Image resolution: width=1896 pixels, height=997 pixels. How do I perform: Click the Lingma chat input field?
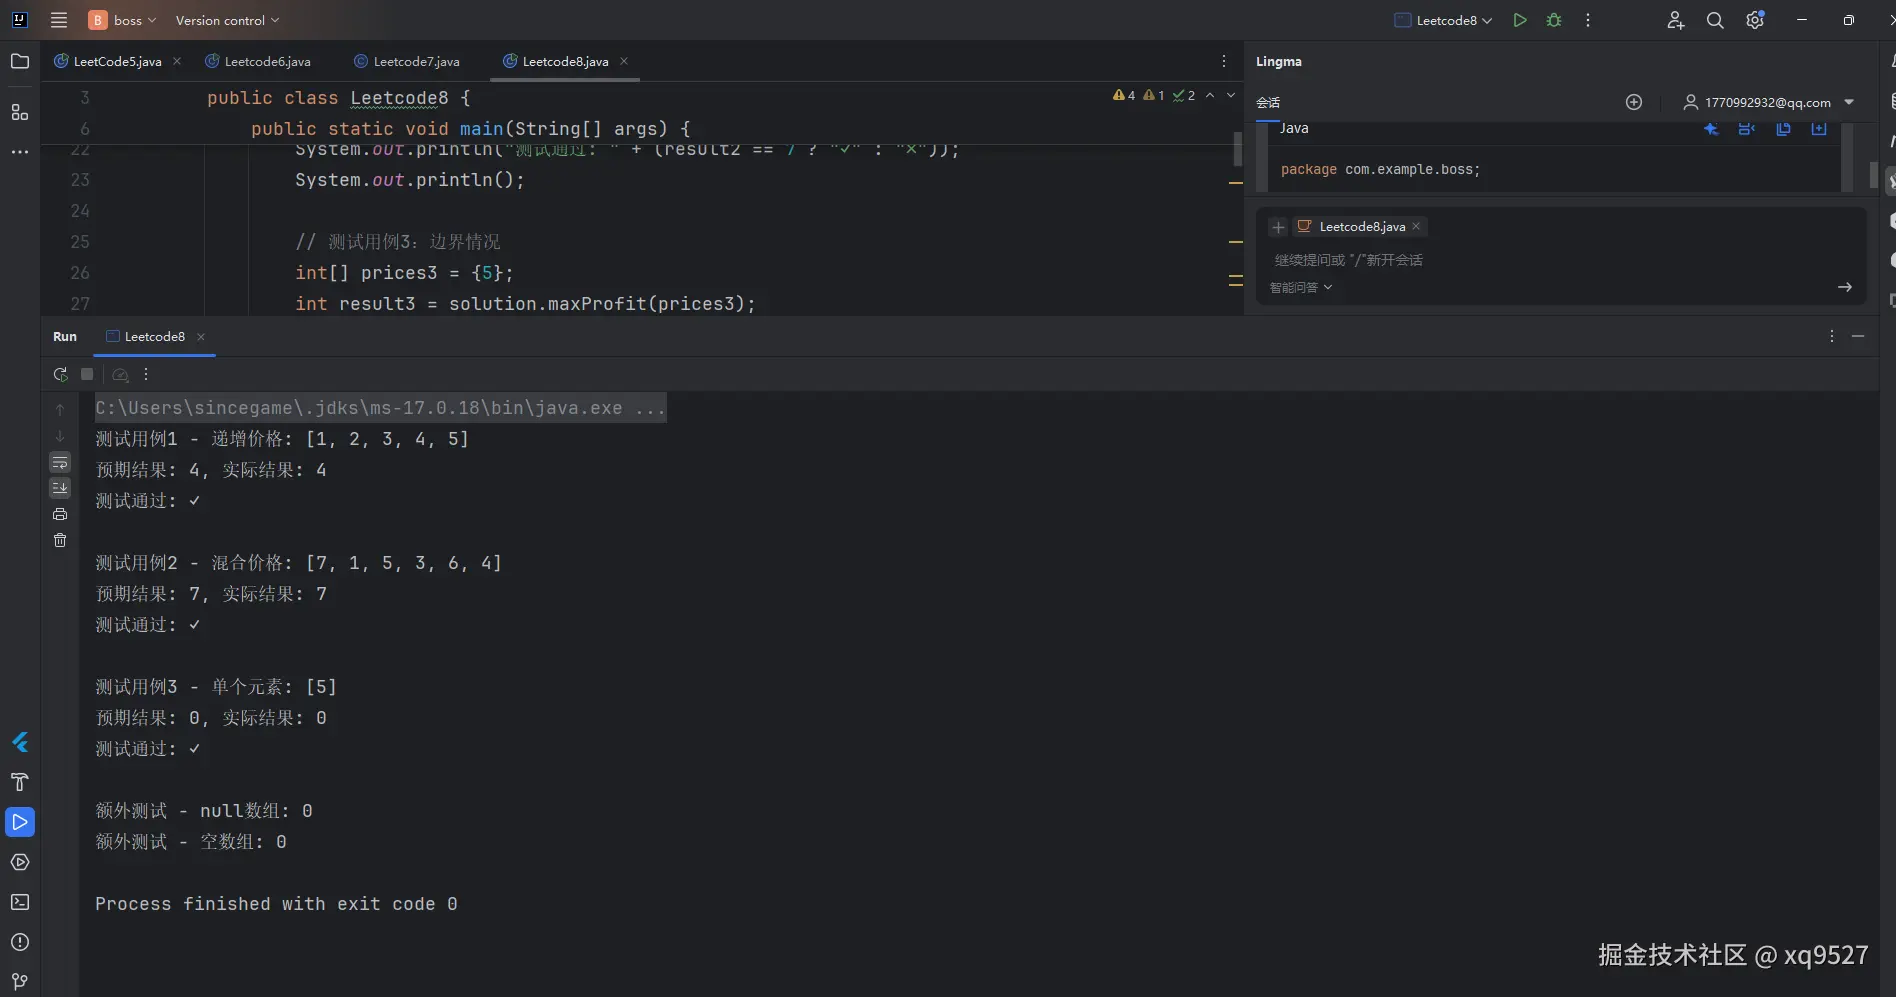coord(1540,260)
